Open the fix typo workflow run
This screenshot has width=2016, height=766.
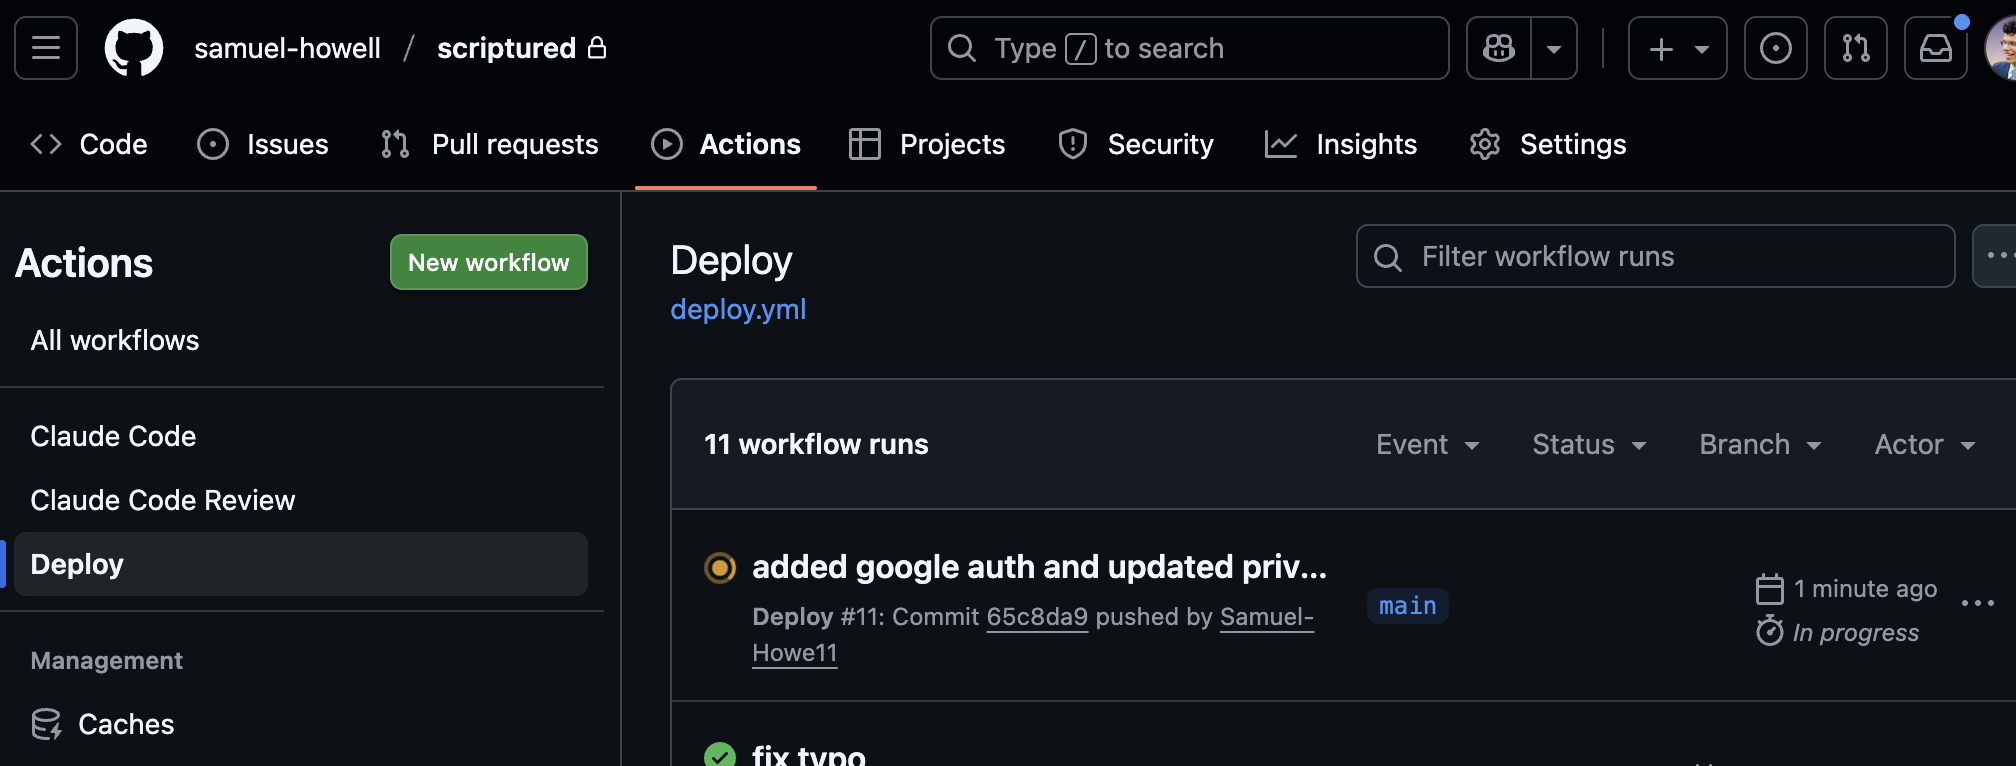click(x=809, y=755)
